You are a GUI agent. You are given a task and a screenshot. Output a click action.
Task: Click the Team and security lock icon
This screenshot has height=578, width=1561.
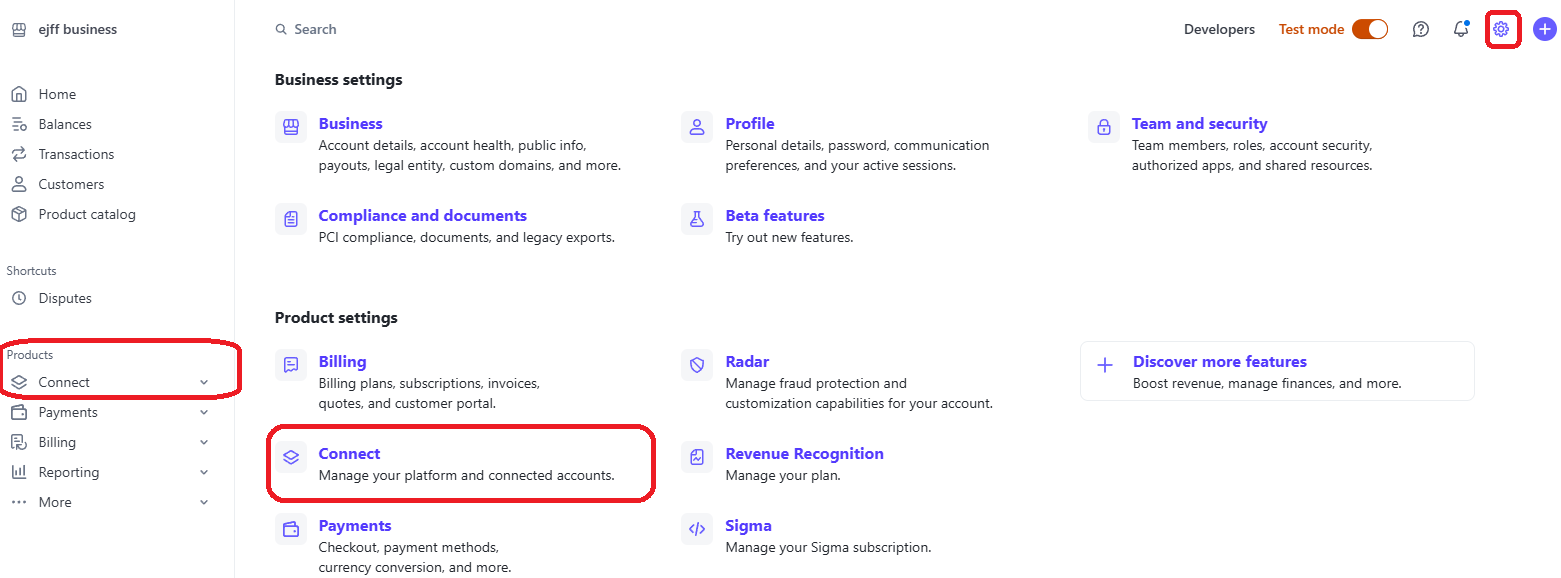[x=1104, y=127]
